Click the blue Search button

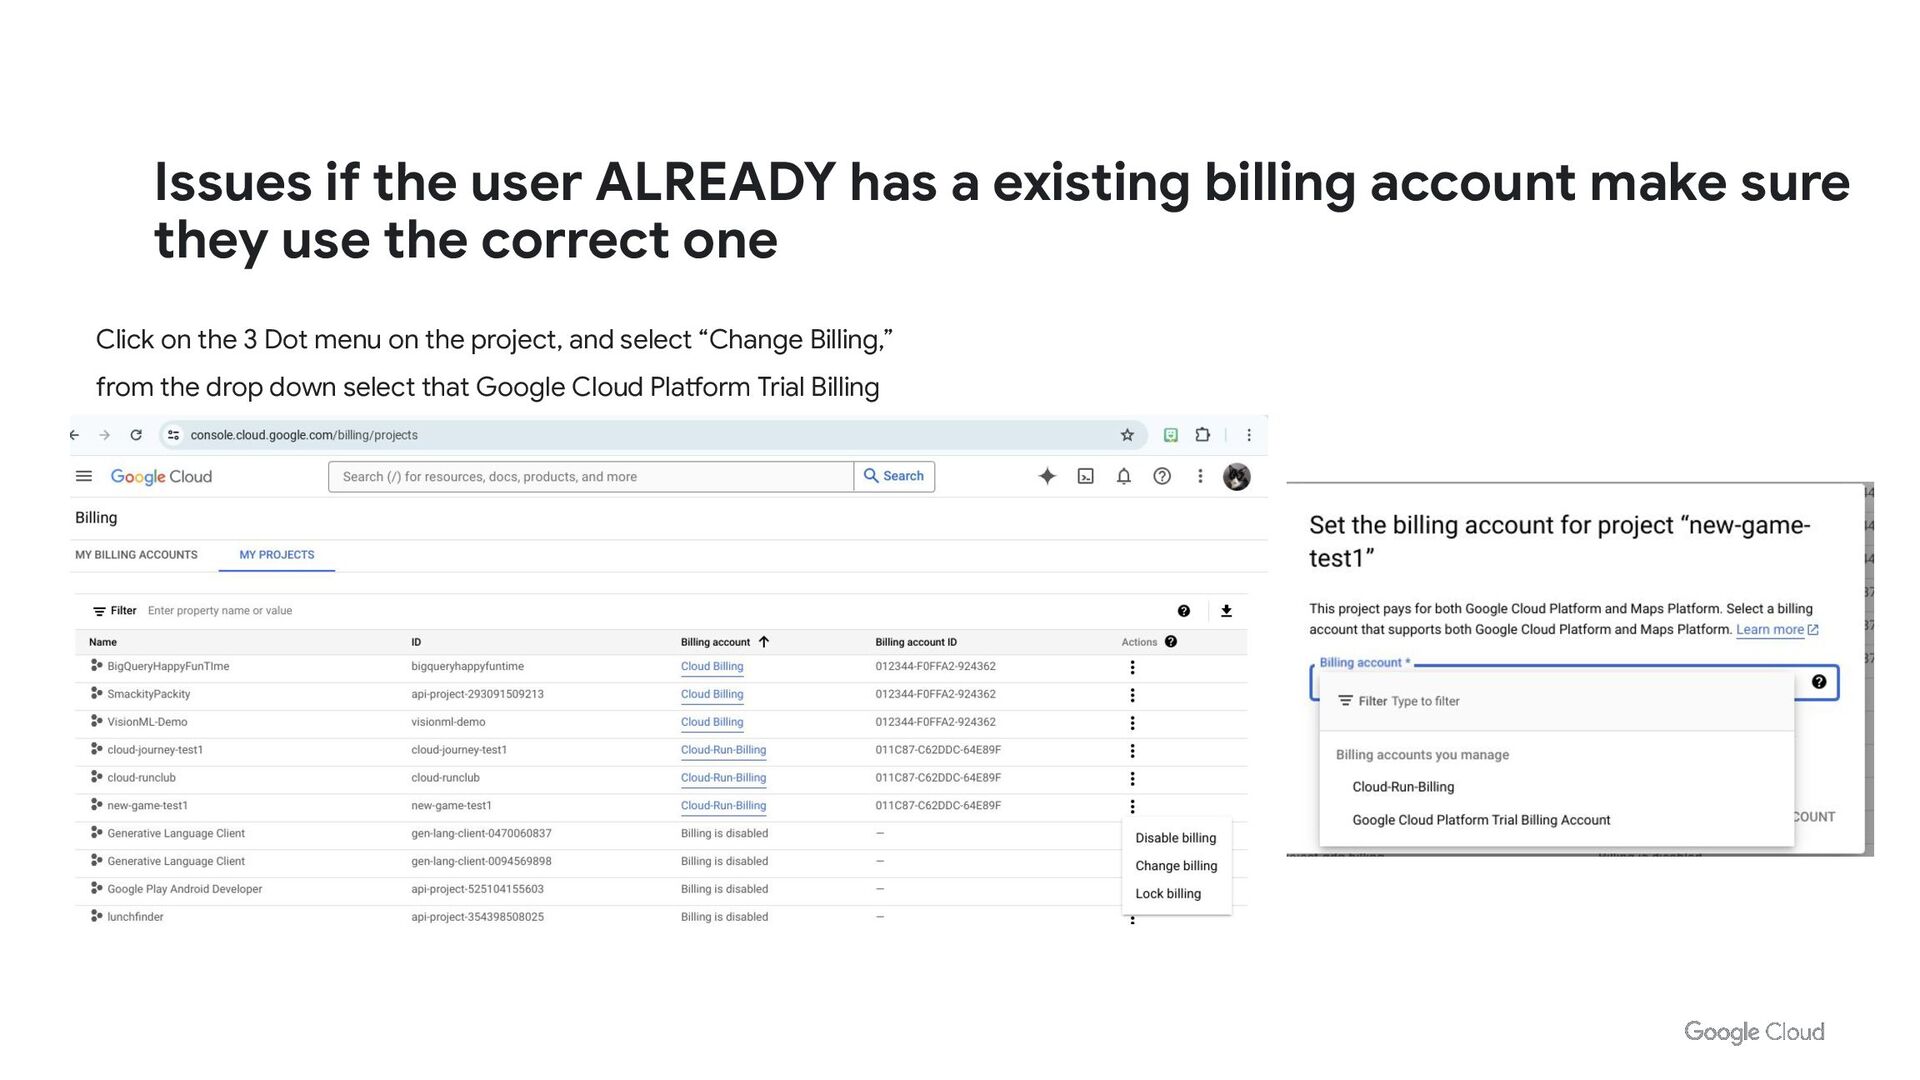[x=894, y=476]
